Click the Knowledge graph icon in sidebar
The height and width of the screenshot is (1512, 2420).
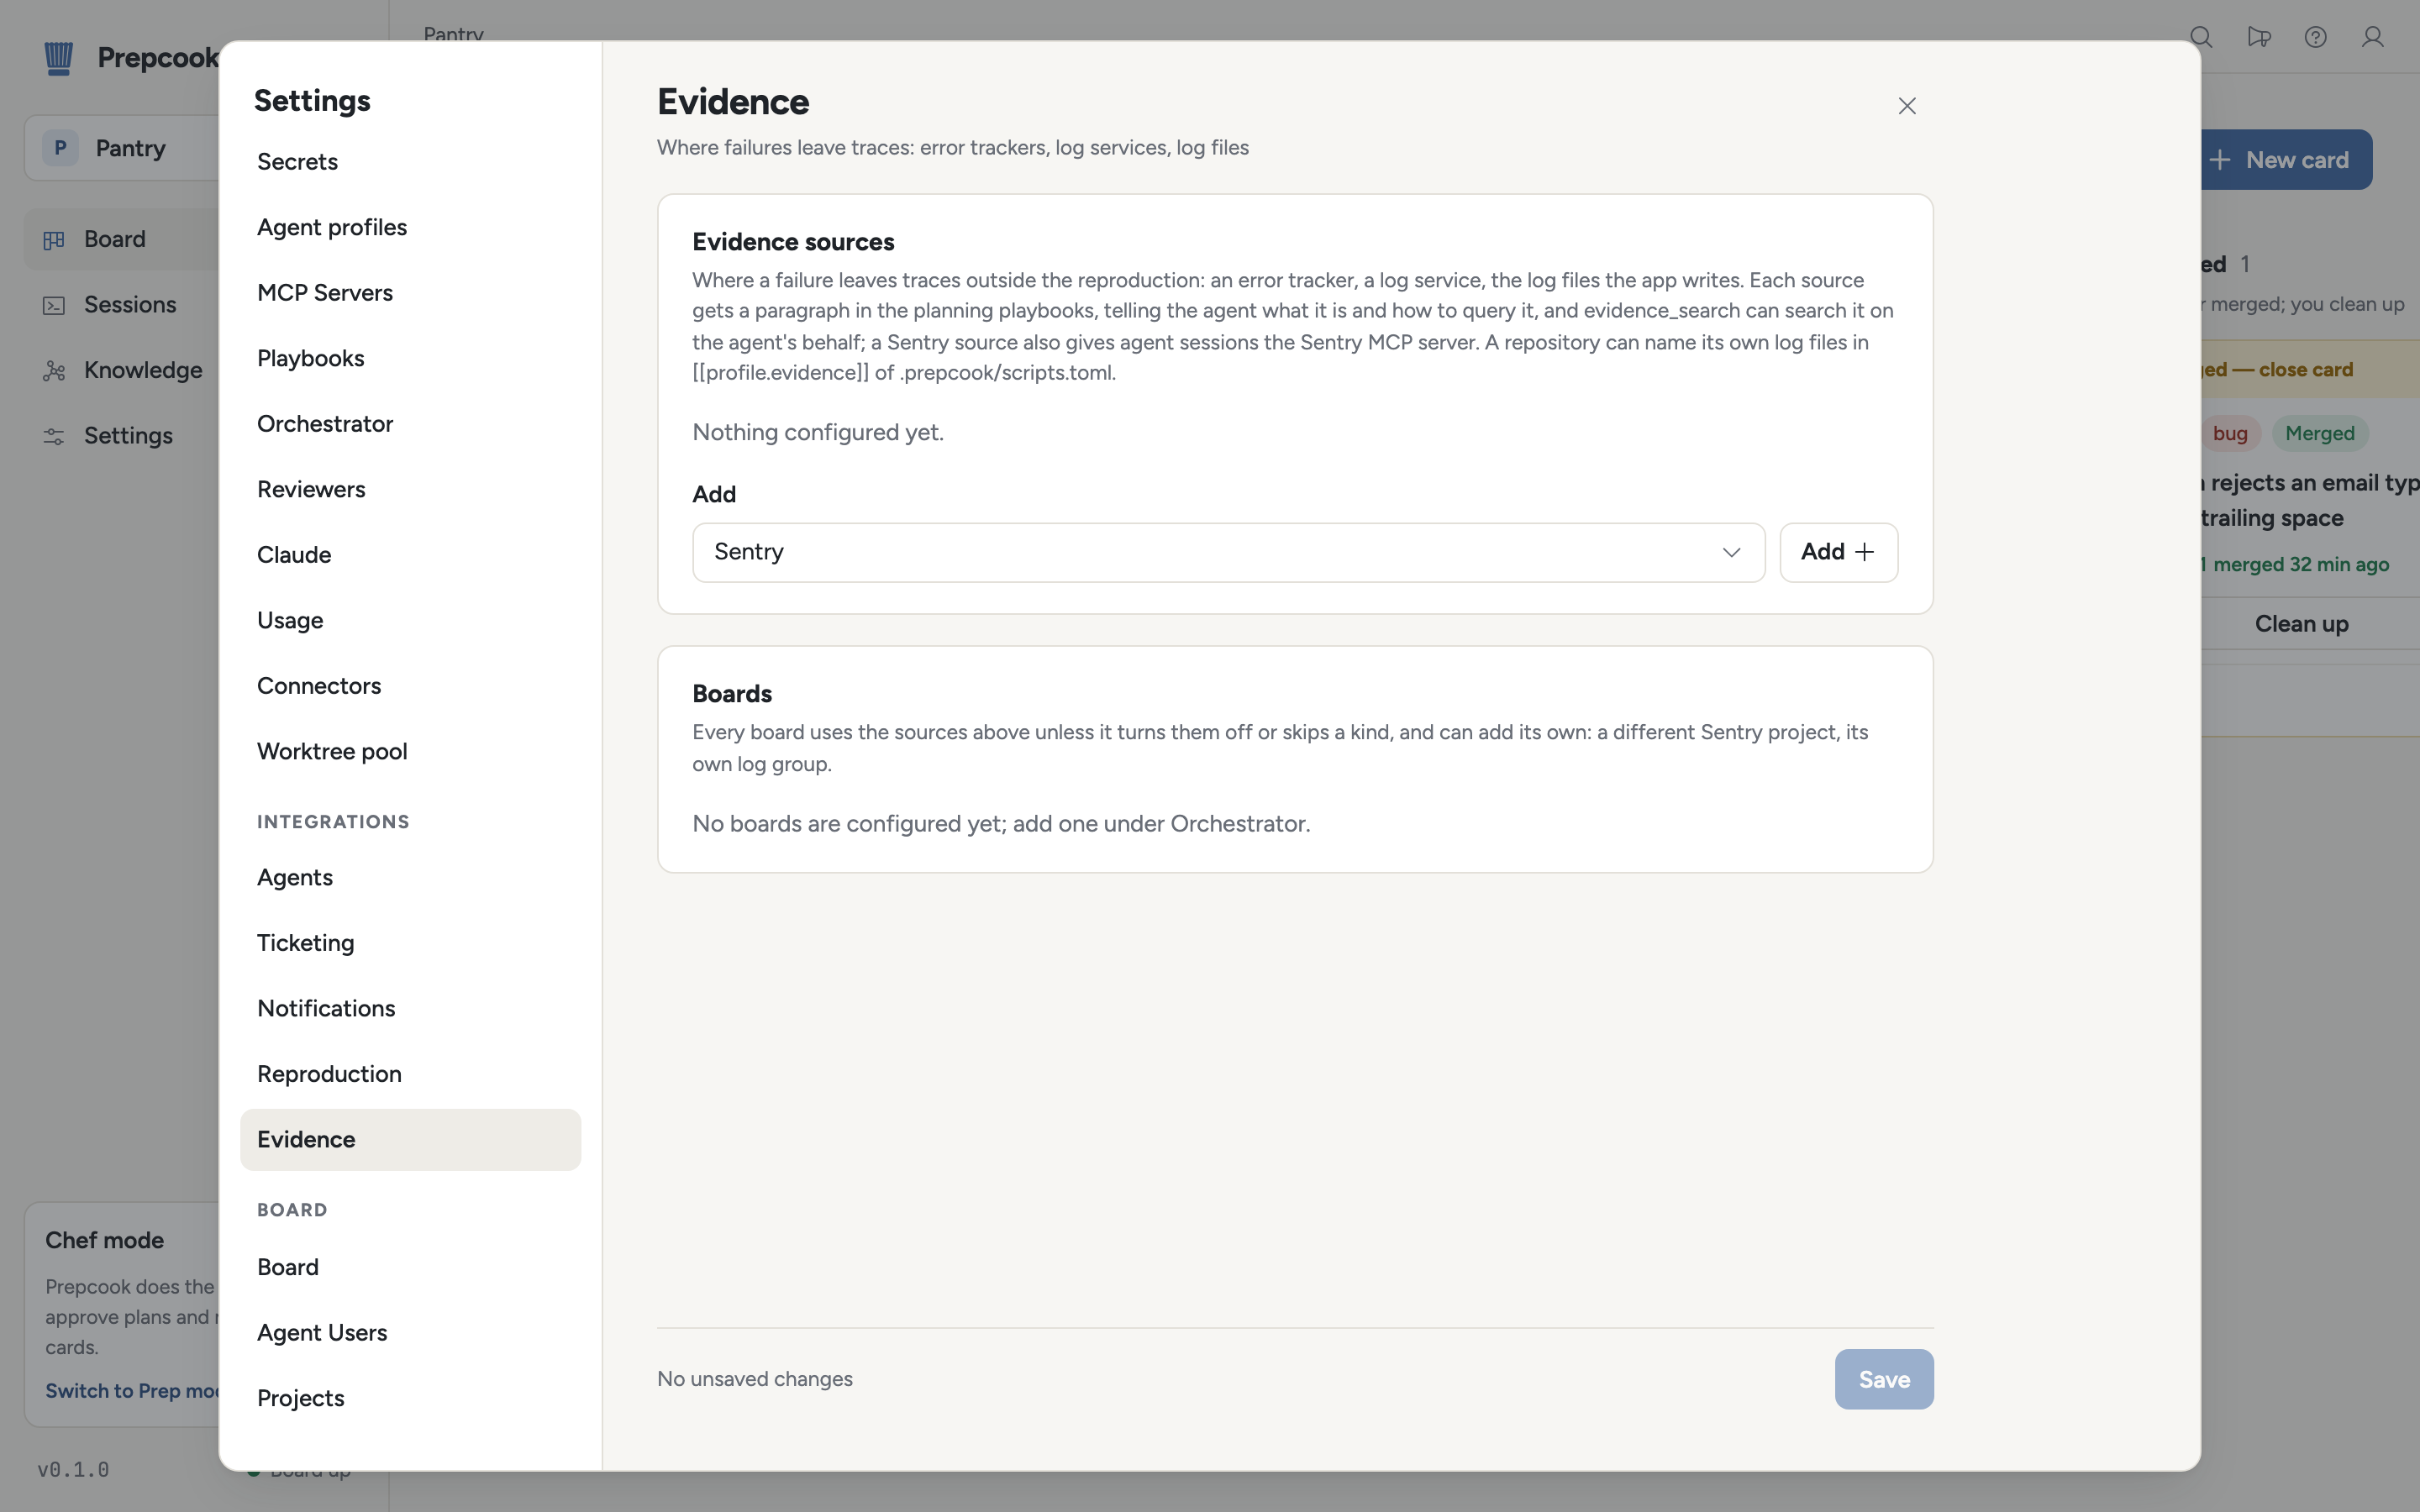click(54, 371)
